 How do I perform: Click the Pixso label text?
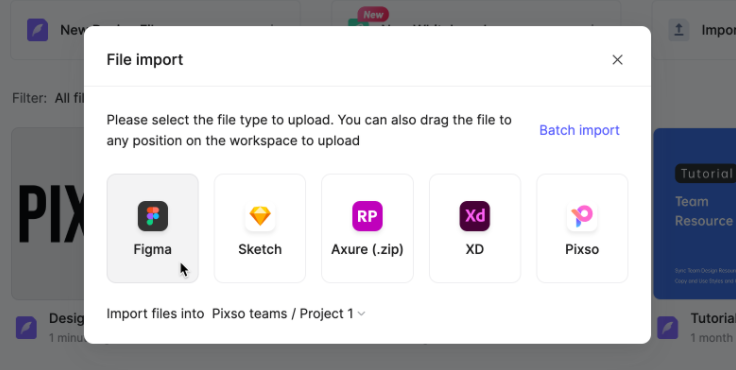click(582, 249)
